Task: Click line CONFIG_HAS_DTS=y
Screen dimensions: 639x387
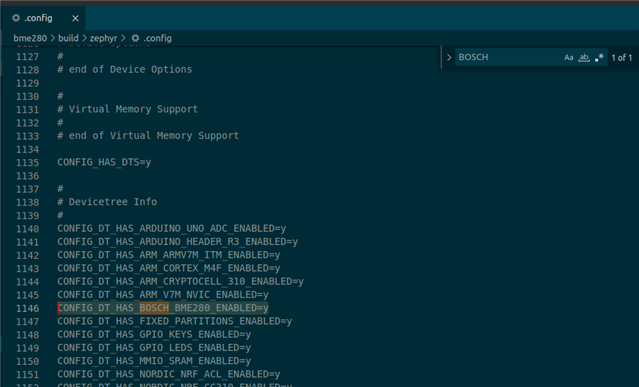Action: (x=104, y=163)
